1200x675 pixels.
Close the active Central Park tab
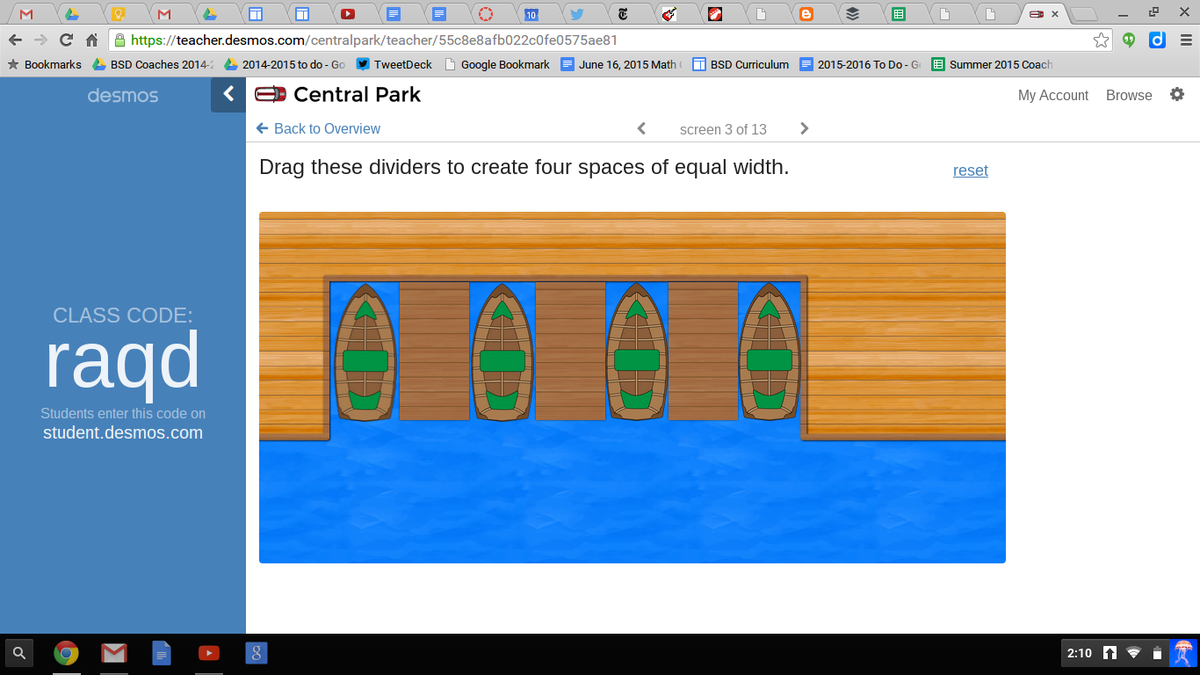[1054, 15]
